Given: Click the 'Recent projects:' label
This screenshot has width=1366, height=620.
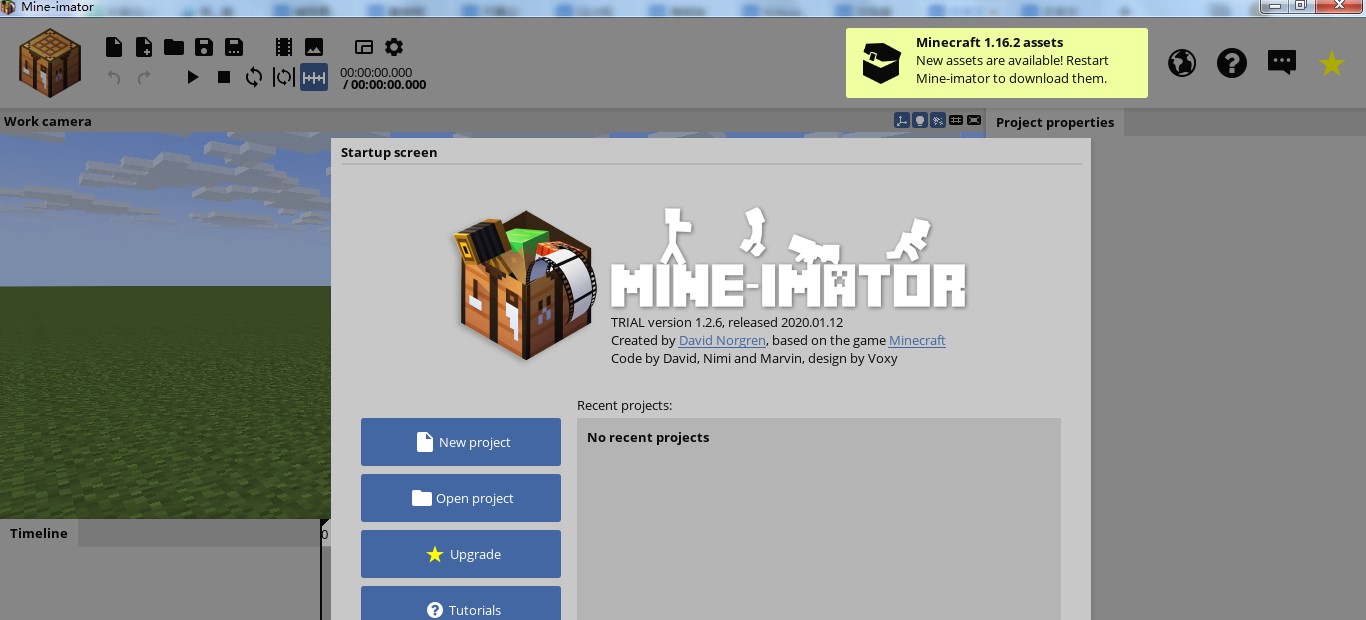Looking at the screenshot, I should [625, 405].
